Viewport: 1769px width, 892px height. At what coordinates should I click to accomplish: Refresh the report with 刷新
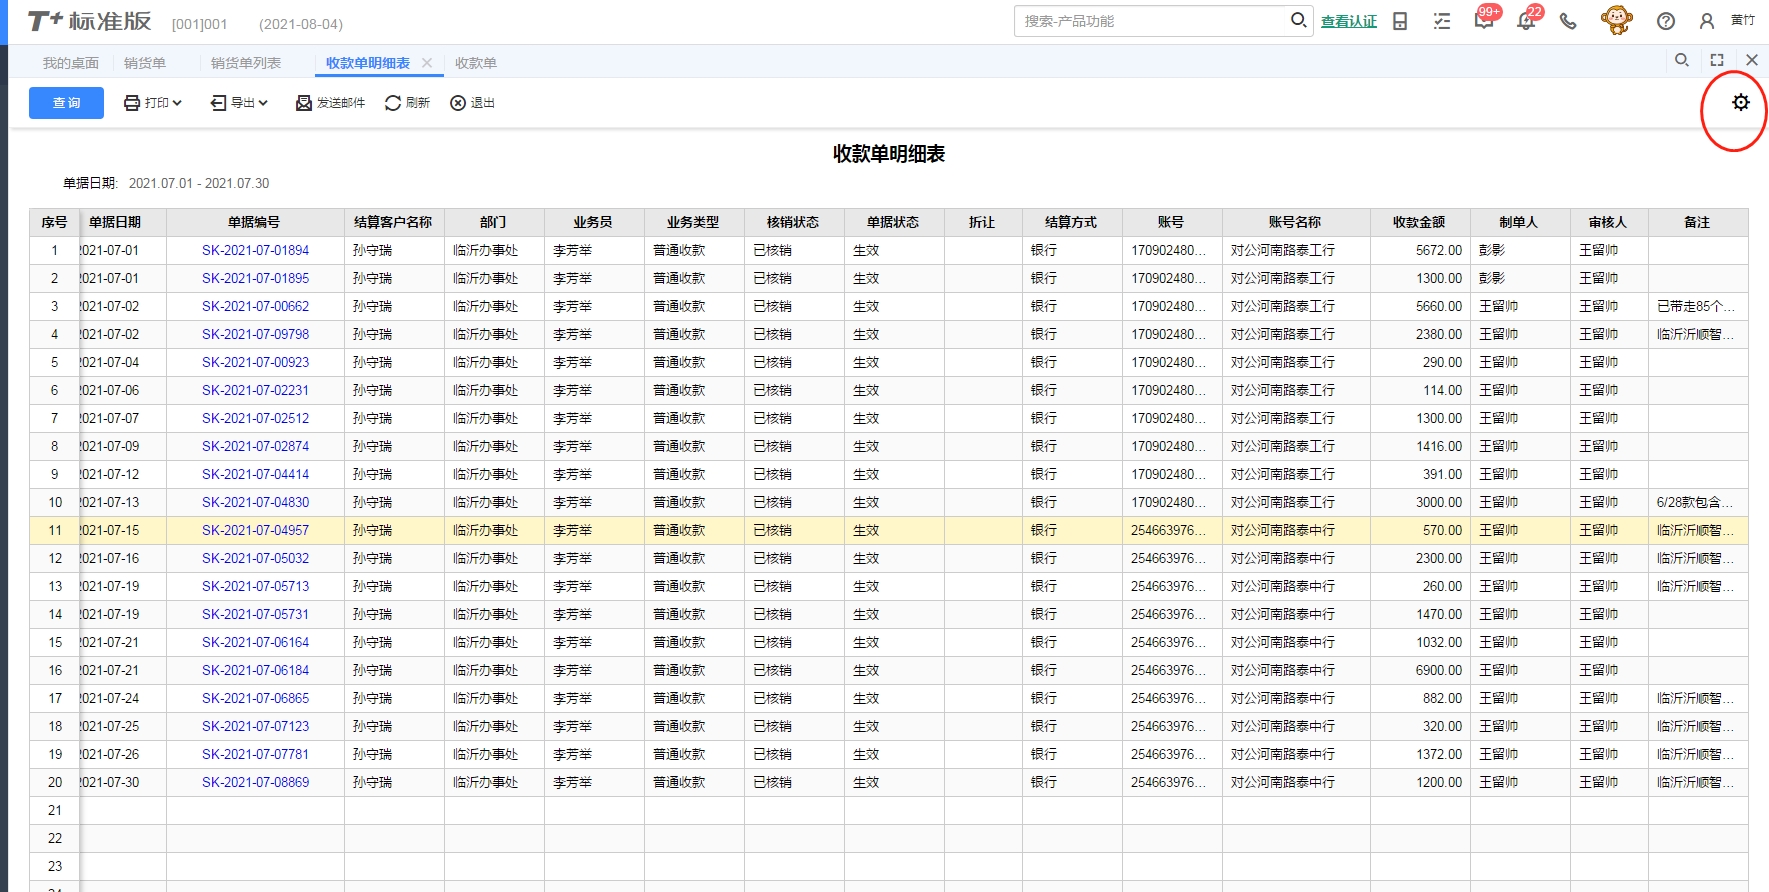tap(407, 103)
